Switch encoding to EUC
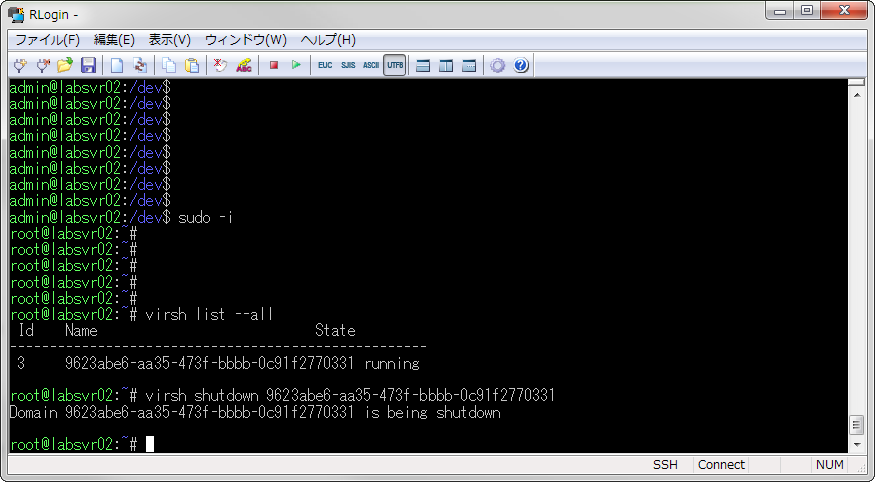The width and height of the screenshot is (875, 482). coord(325,65)
